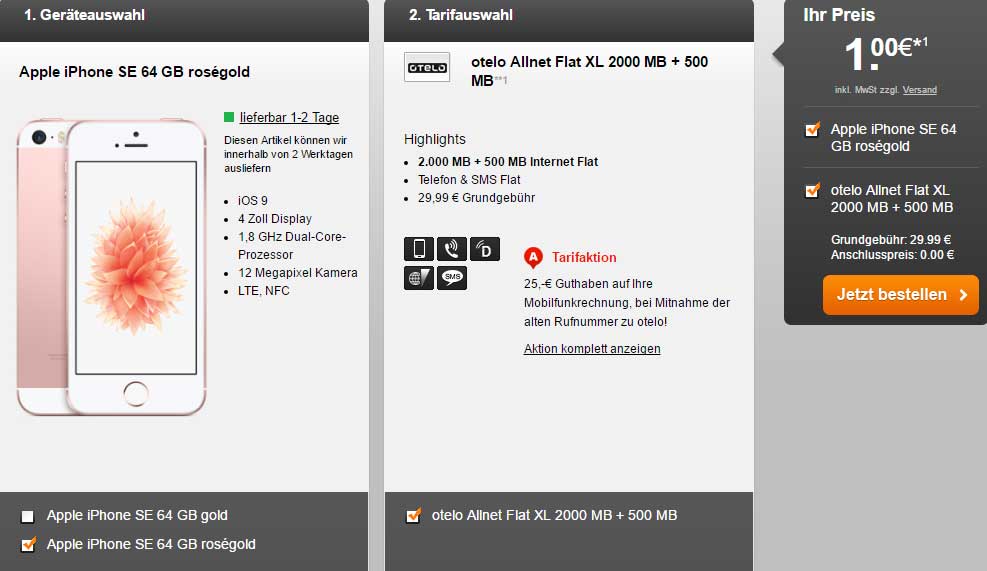This screenshot has width=987, height=571.
Task: Toggle Apple iPhone SE 64 GB roségold checkbox
Action: pos(28,545)
